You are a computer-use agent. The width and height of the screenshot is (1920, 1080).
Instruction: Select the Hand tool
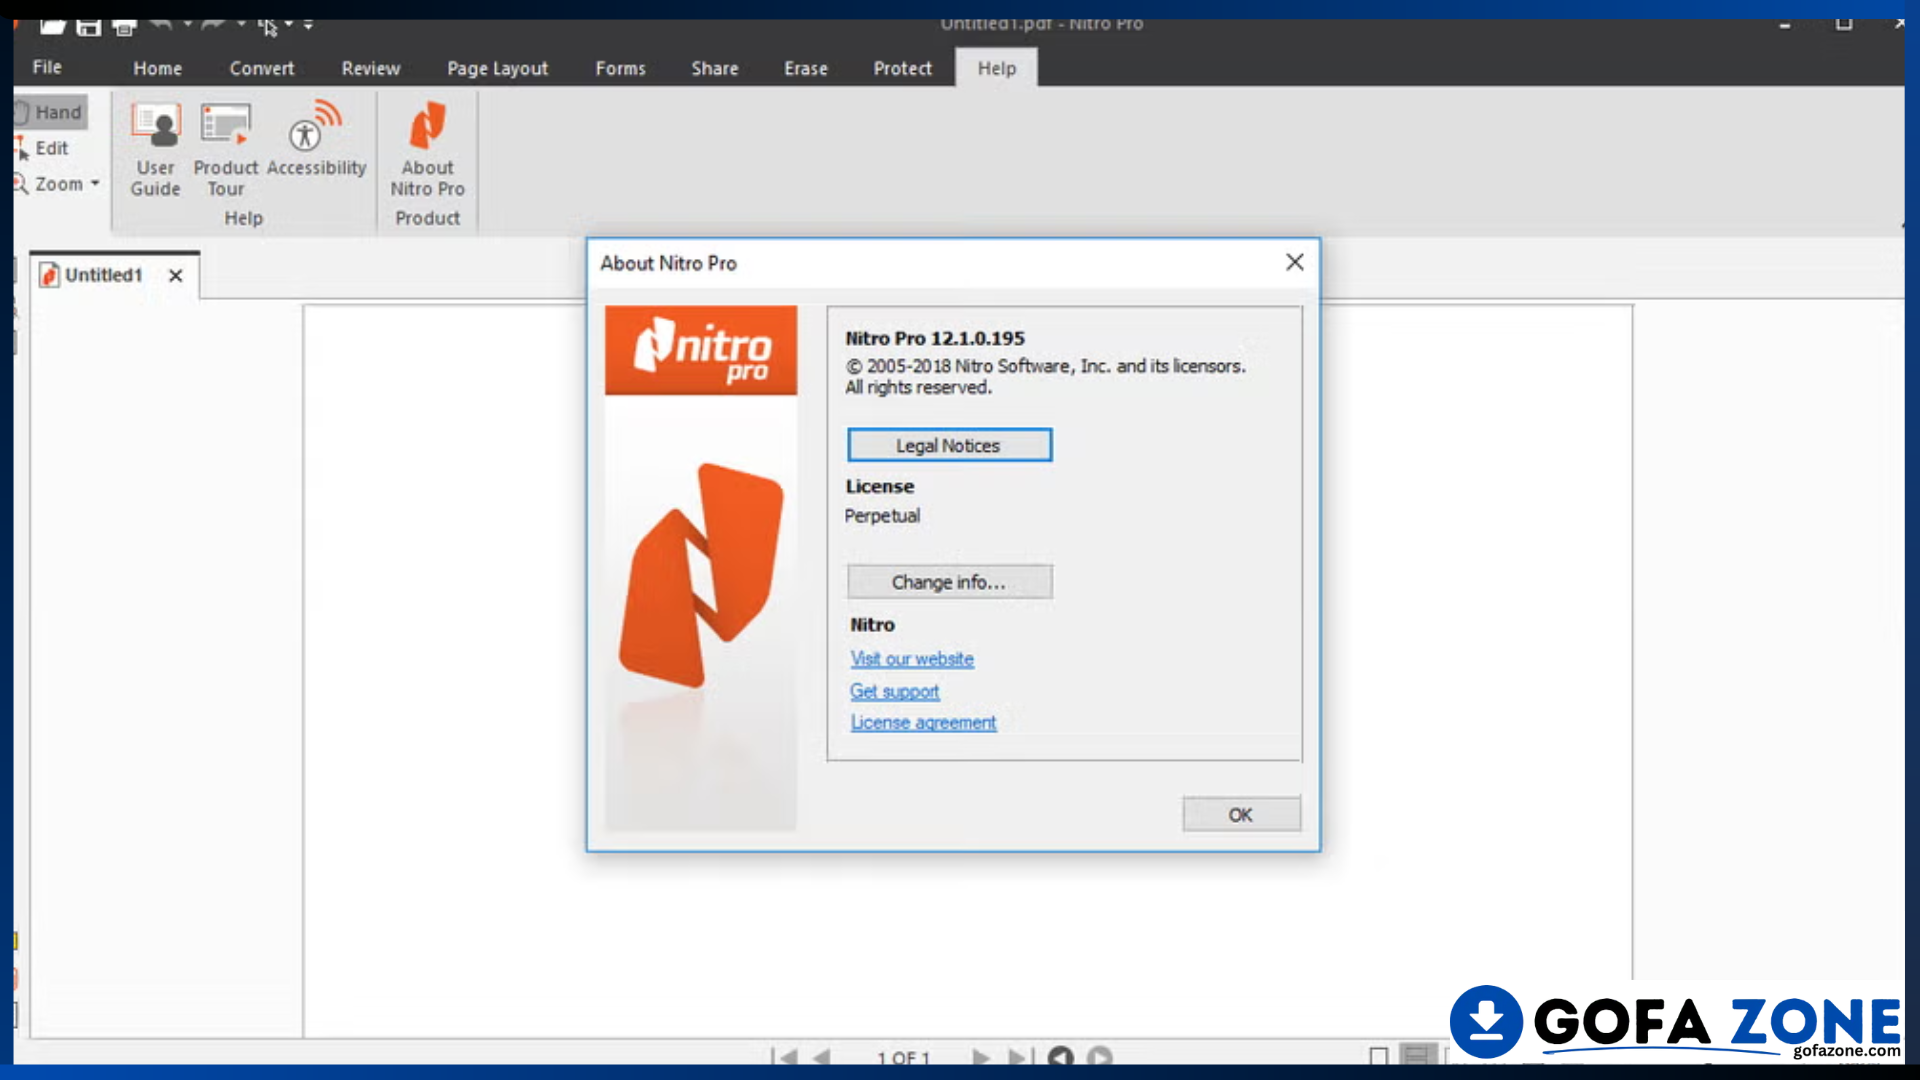[x=50, y=112]
